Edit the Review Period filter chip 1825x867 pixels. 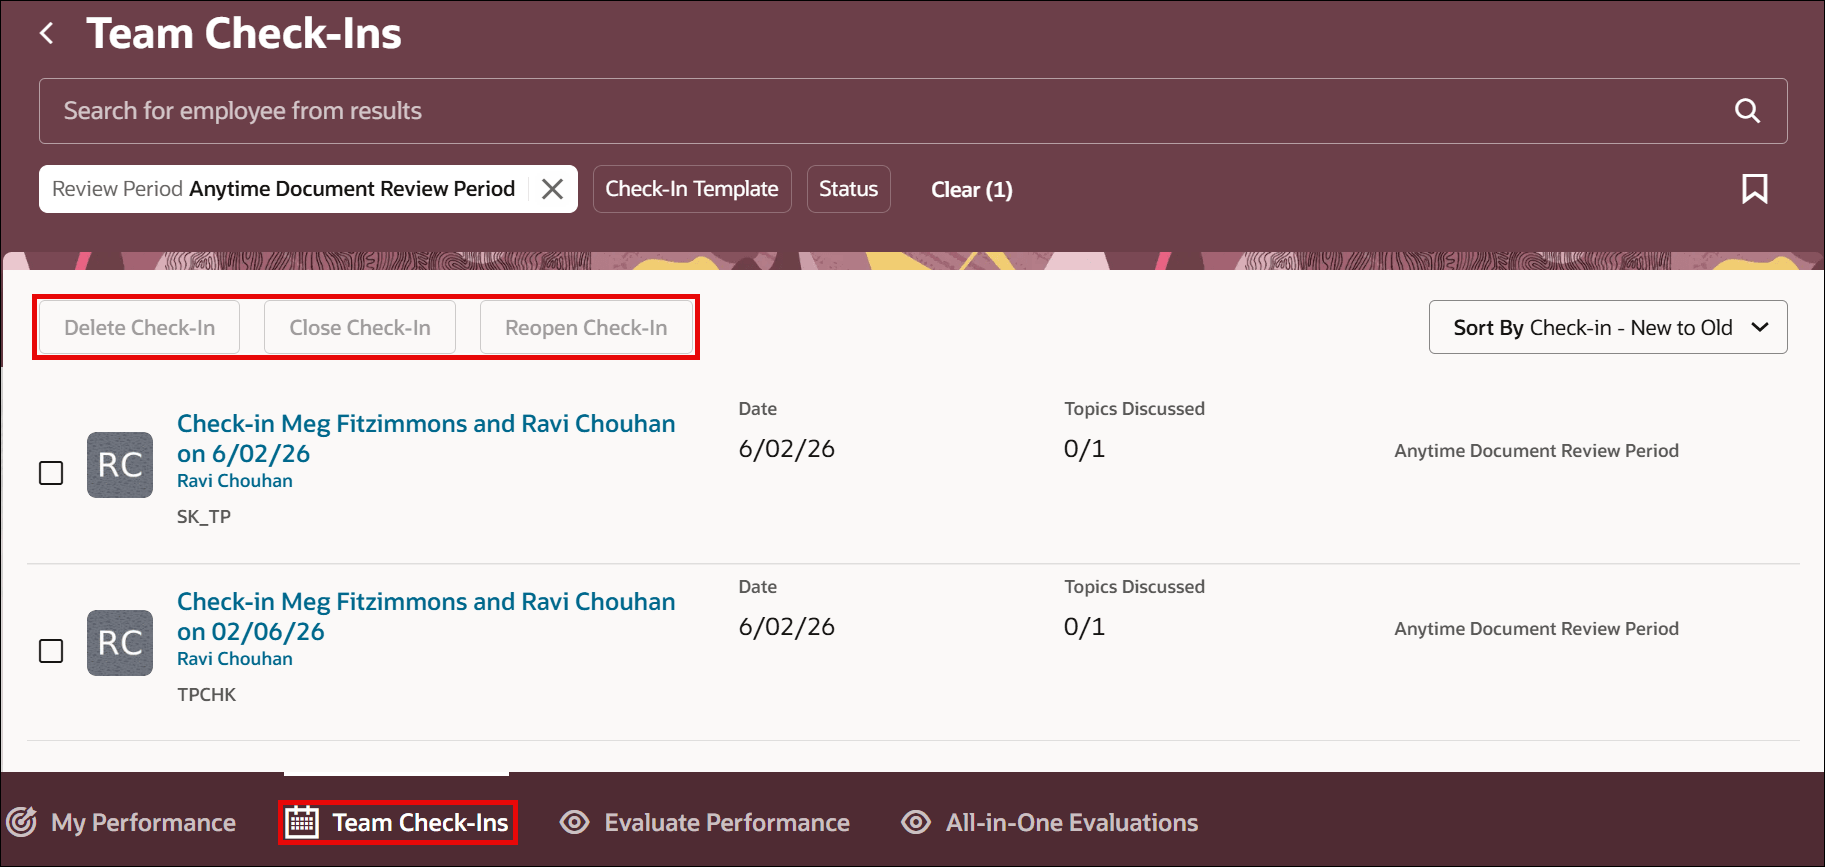click(x=284, y=189)
